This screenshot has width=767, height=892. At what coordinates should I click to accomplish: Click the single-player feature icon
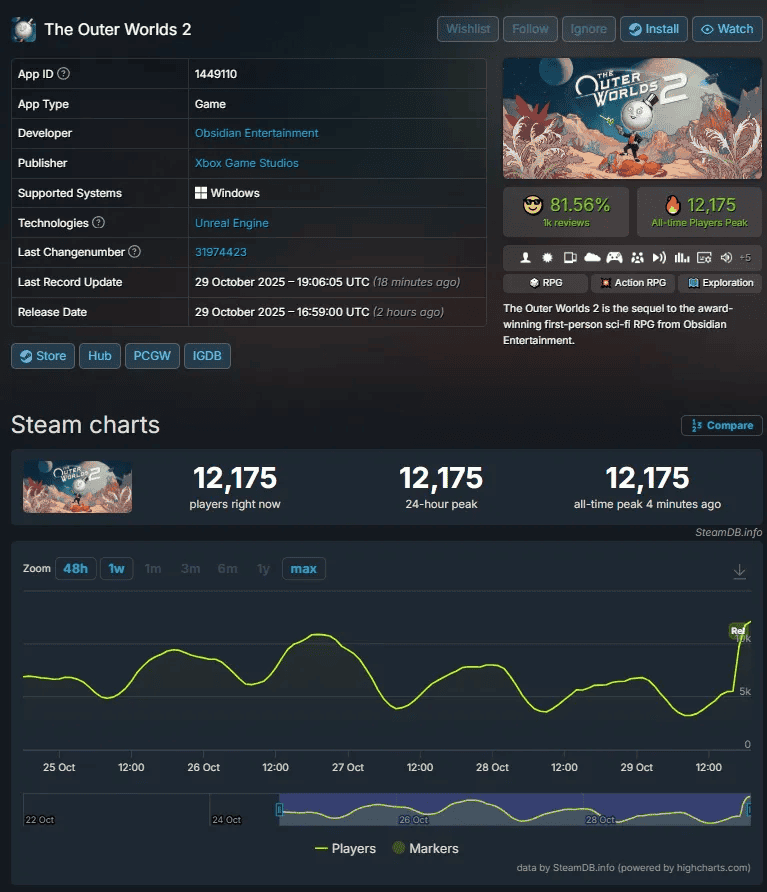tap(525, 257)
